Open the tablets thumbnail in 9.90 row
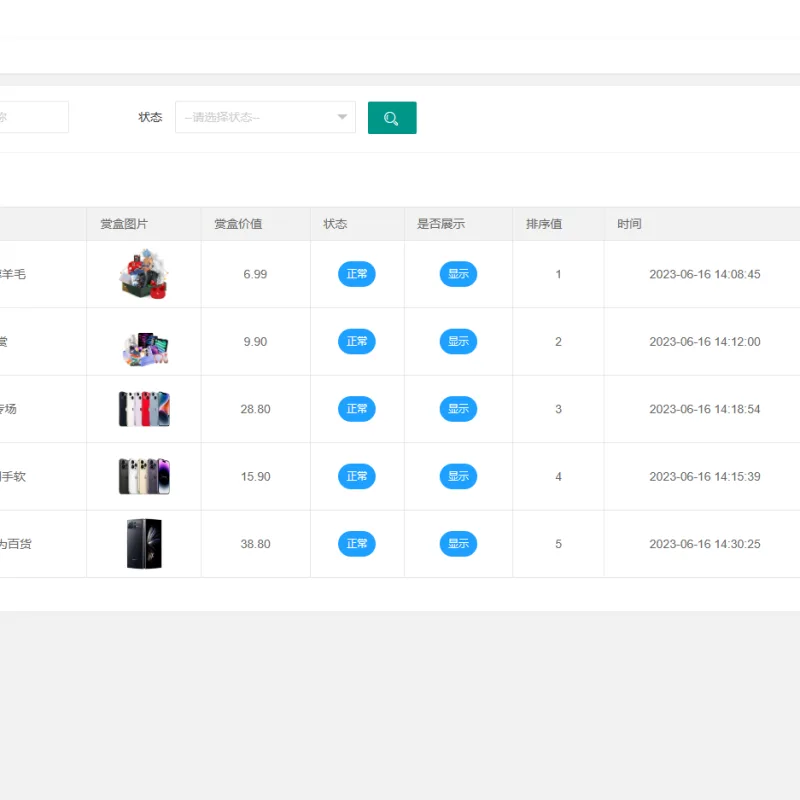The image size is (800, 800). (145, 348)
